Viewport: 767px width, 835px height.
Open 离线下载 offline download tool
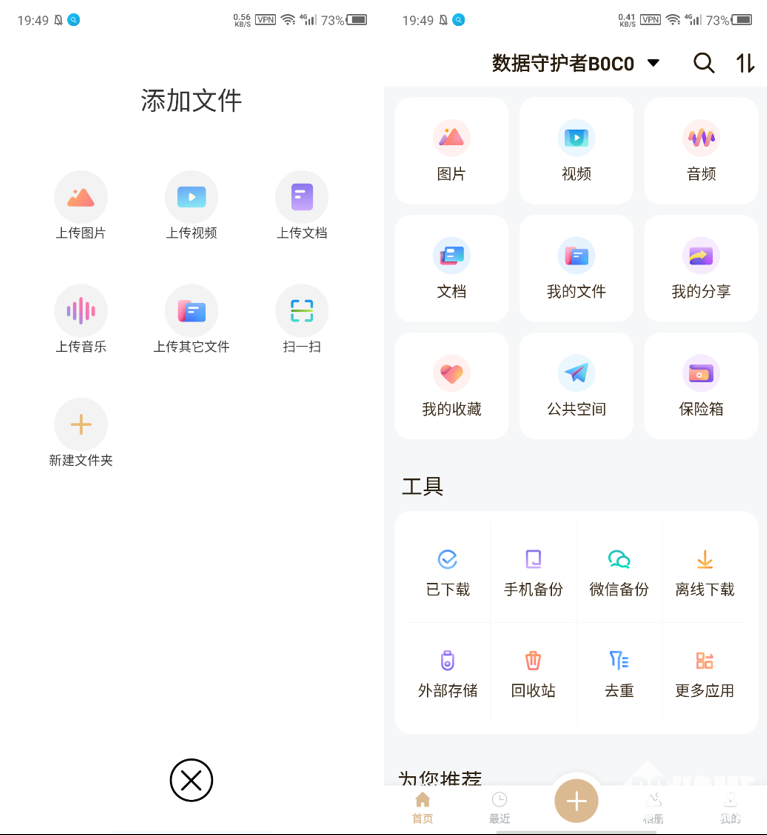pos(704,572)
